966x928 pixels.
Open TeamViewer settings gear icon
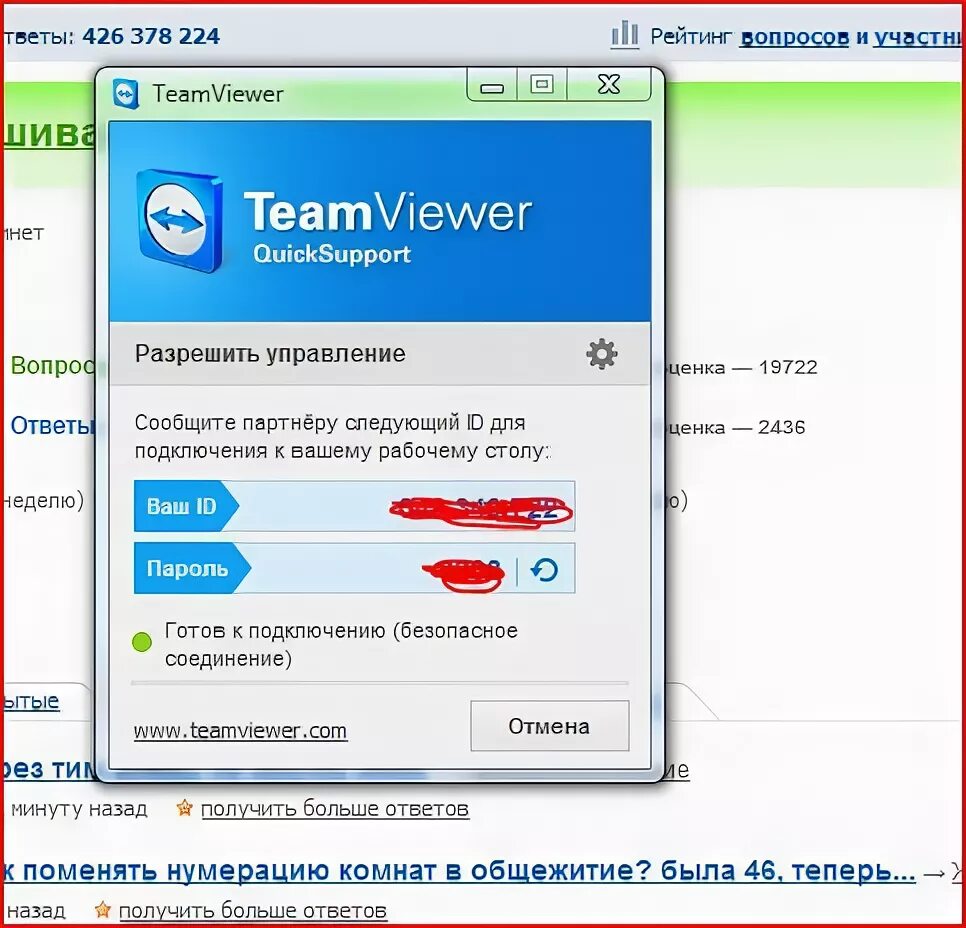(x=601, y=354)
